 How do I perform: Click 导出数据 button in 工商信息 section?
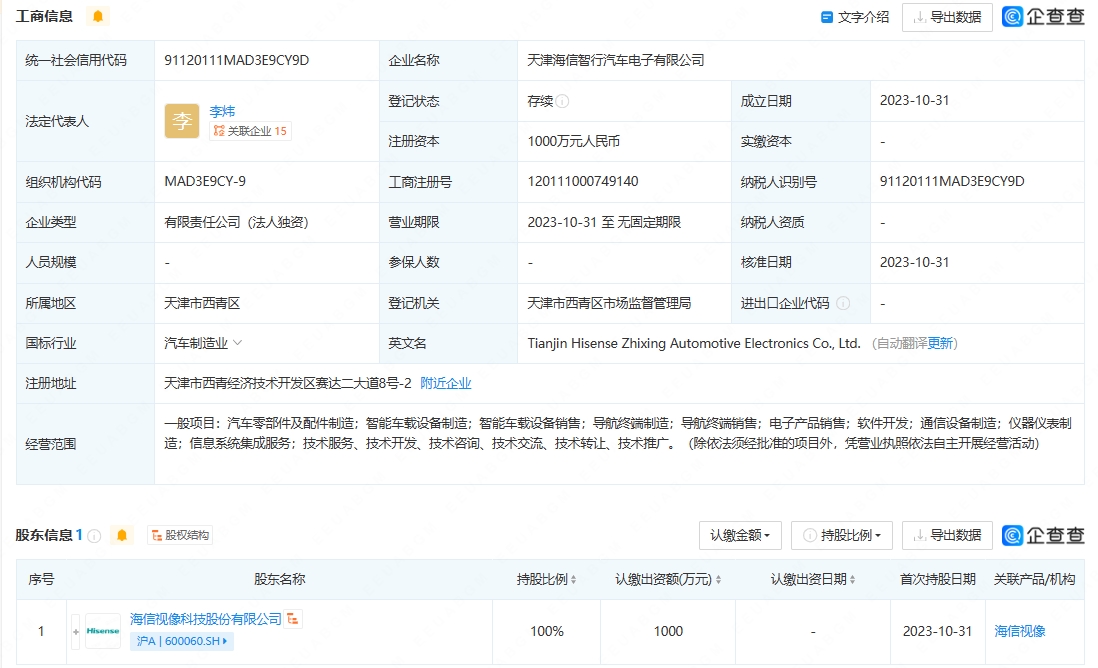coord(947,17)
